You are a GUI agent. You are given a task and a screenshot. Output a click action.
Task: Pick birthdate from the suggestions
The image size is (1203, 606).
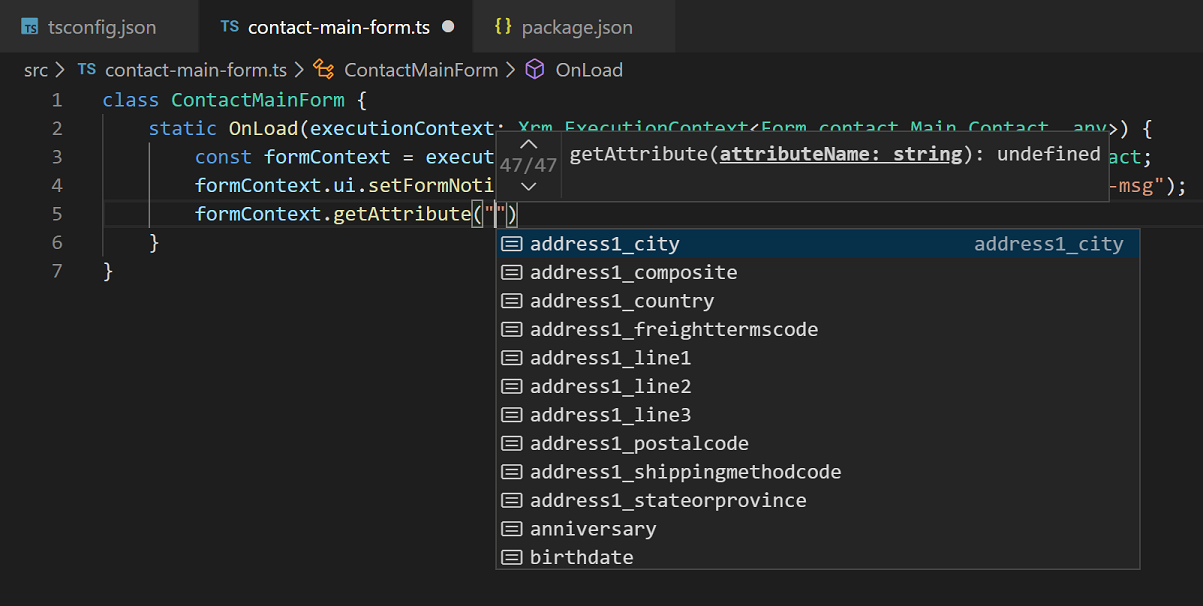(x=818, y=557)
